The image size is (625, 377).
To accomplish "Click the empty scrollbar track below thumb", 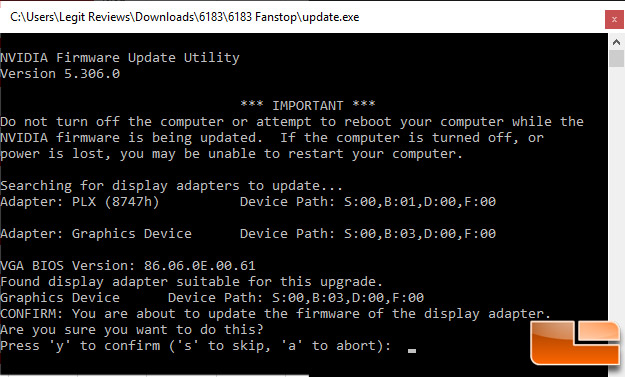I will 616,191.
